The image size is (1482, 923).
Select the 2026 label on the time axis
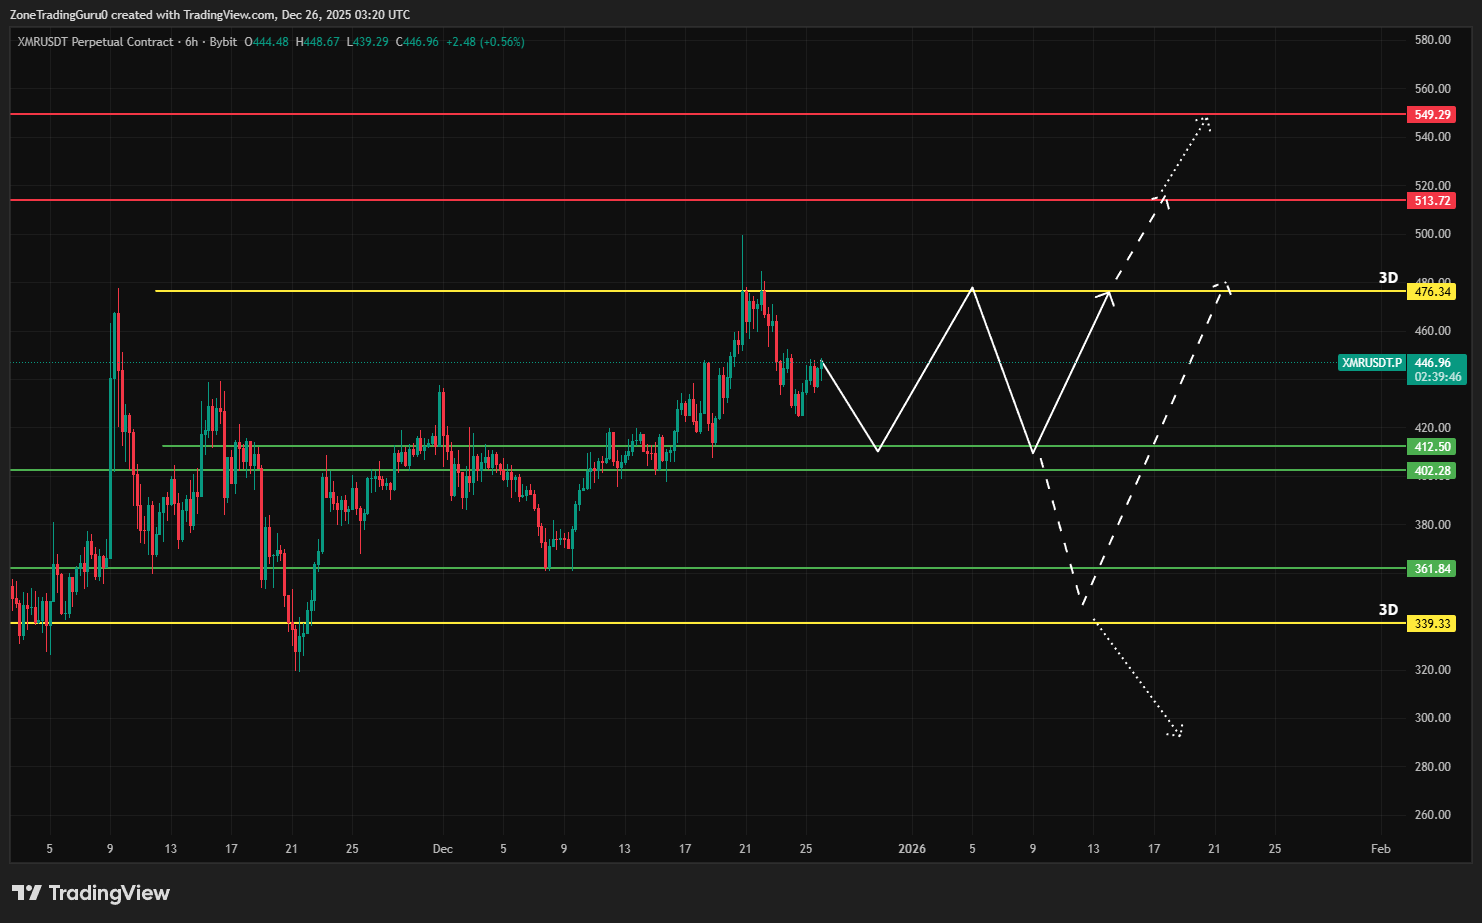pyautogui.click(x=911, y=848)
